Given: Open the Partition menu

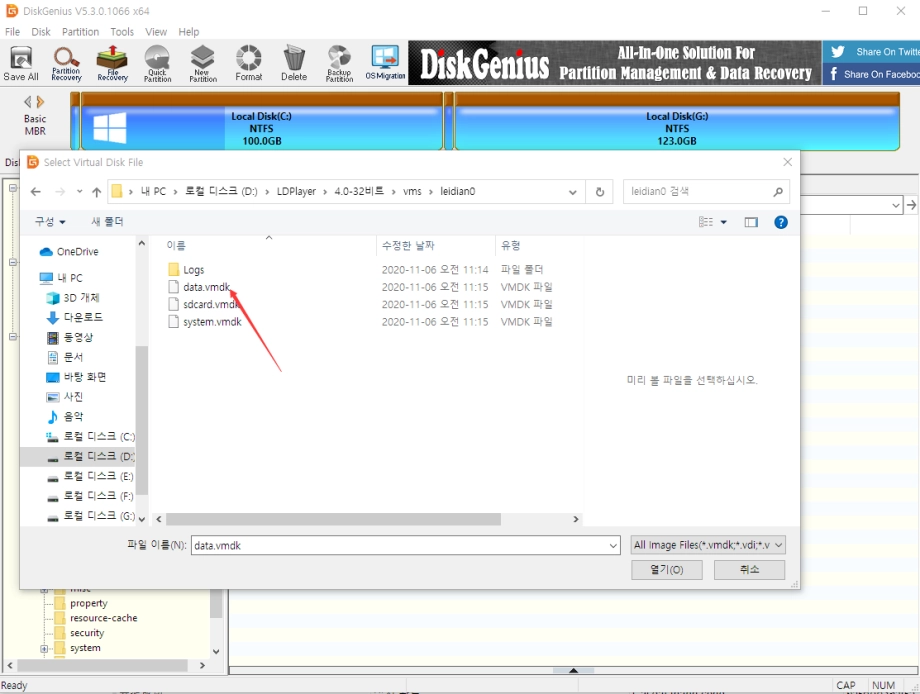Looking at the screenshot, I should click(80, 32).
